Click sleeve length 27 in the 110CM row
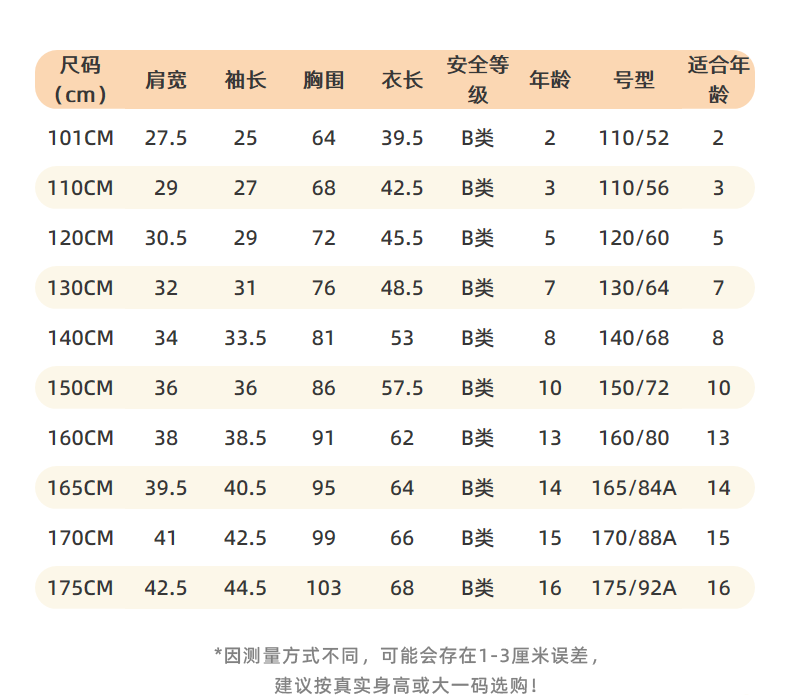 pyautogui.click(x=245, y=188)
